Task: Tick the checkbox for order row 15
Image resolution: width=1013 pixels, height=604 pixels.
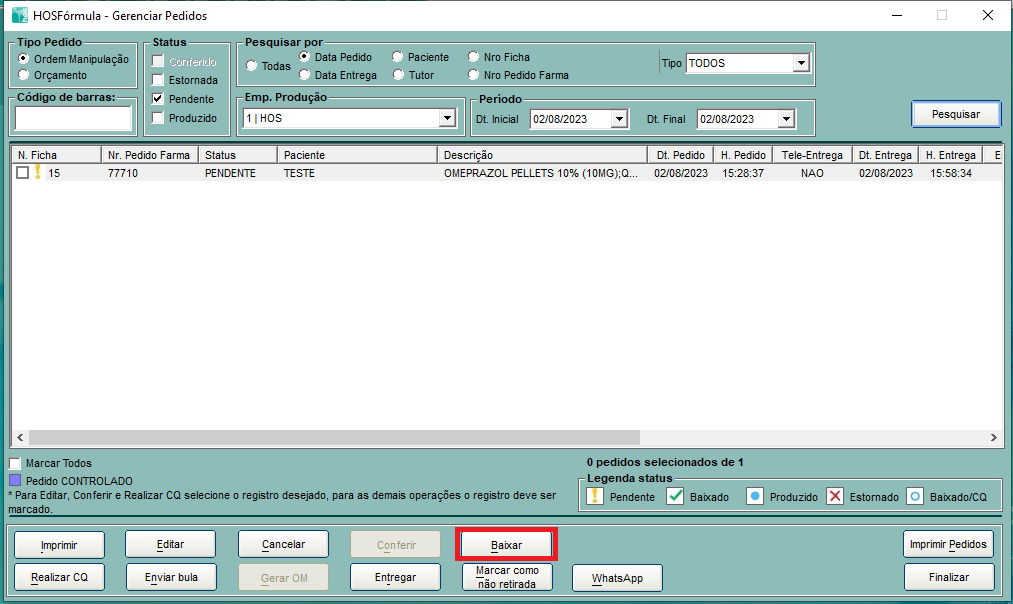Action: [22, 173]
